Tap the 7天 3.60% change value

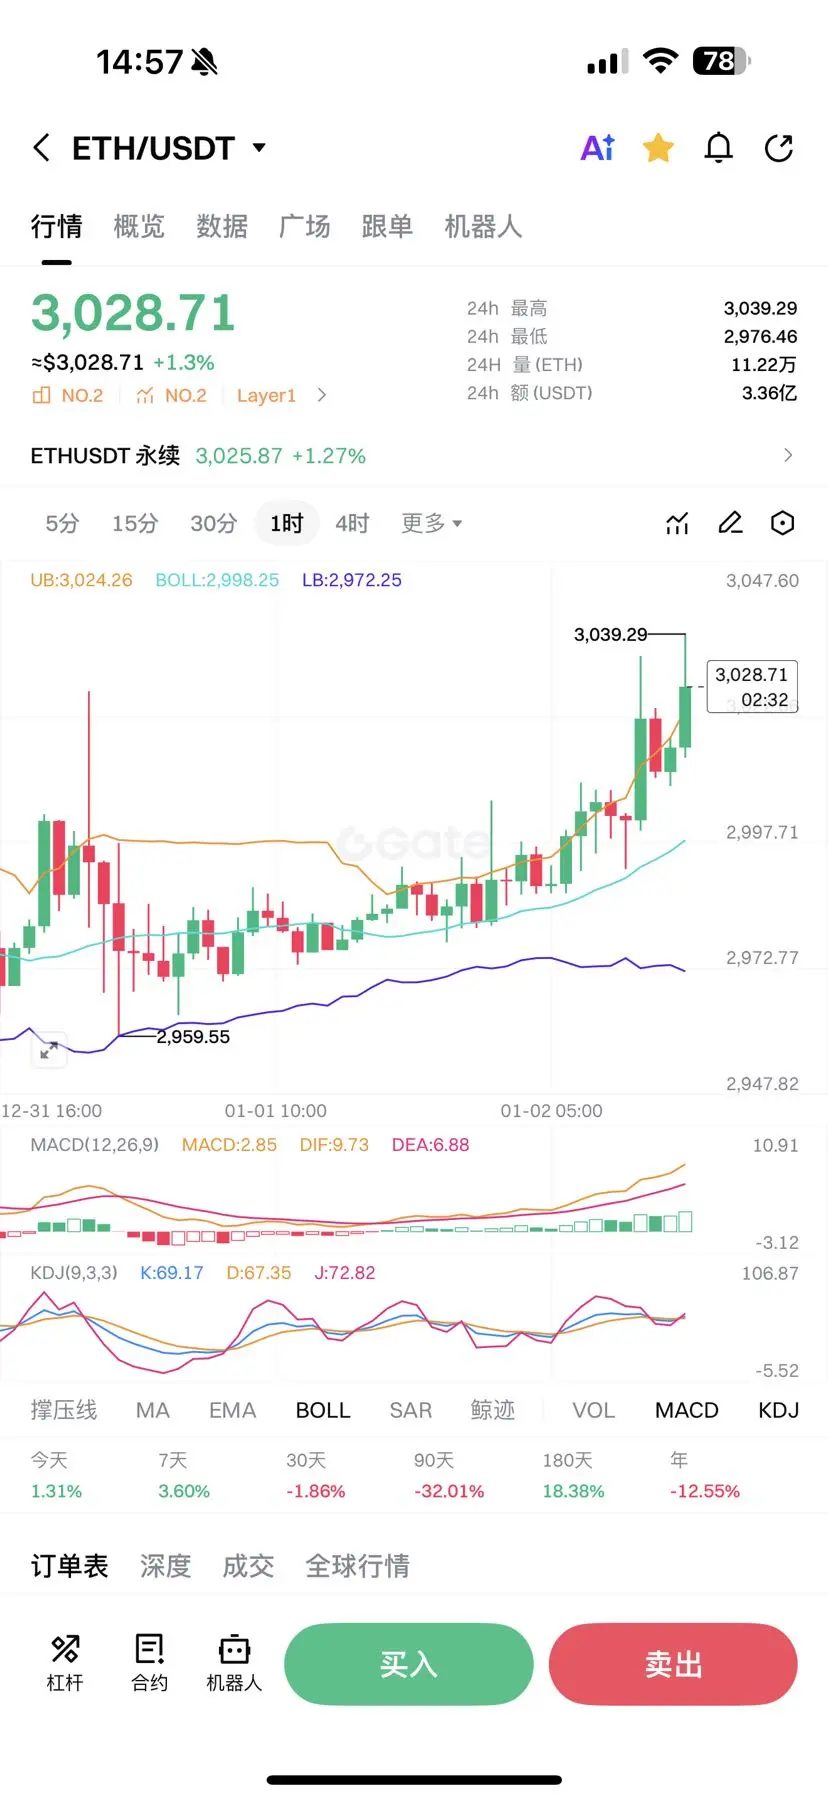(x=184, y=1491)
